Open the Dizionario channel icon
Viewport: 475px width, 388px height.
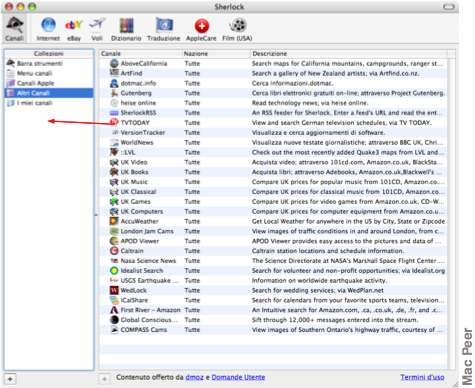pos(126,28)
